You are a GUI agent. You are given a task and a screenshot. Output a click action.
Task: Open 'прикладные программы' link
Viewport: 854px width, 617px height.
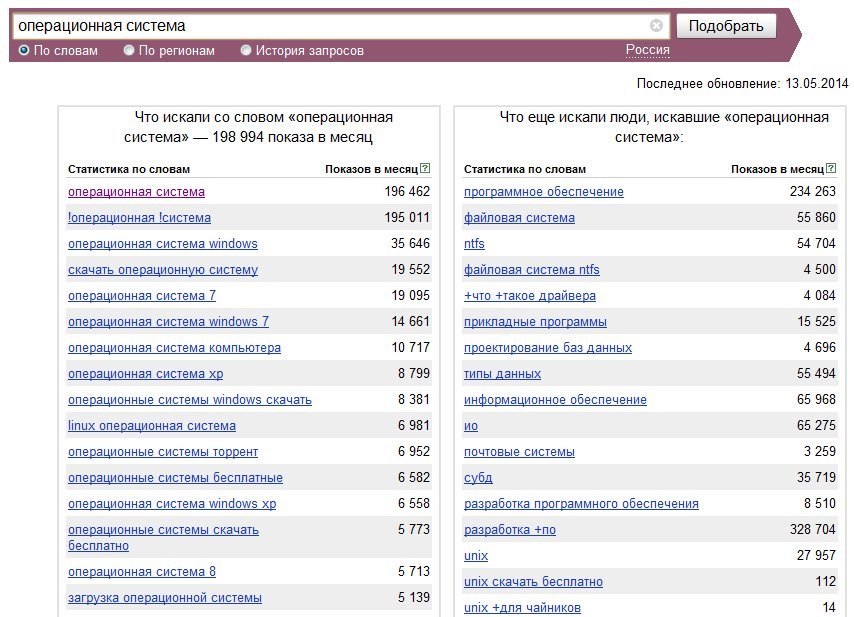(535, 322)
